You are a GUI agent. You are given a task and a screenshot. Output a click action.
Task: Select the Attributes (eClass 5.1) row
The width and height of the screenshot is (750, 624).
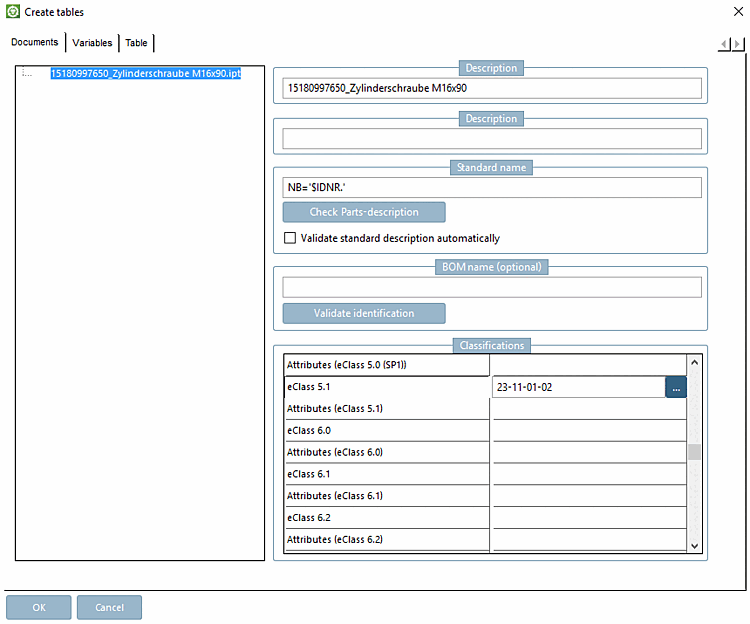coord(387,409)
